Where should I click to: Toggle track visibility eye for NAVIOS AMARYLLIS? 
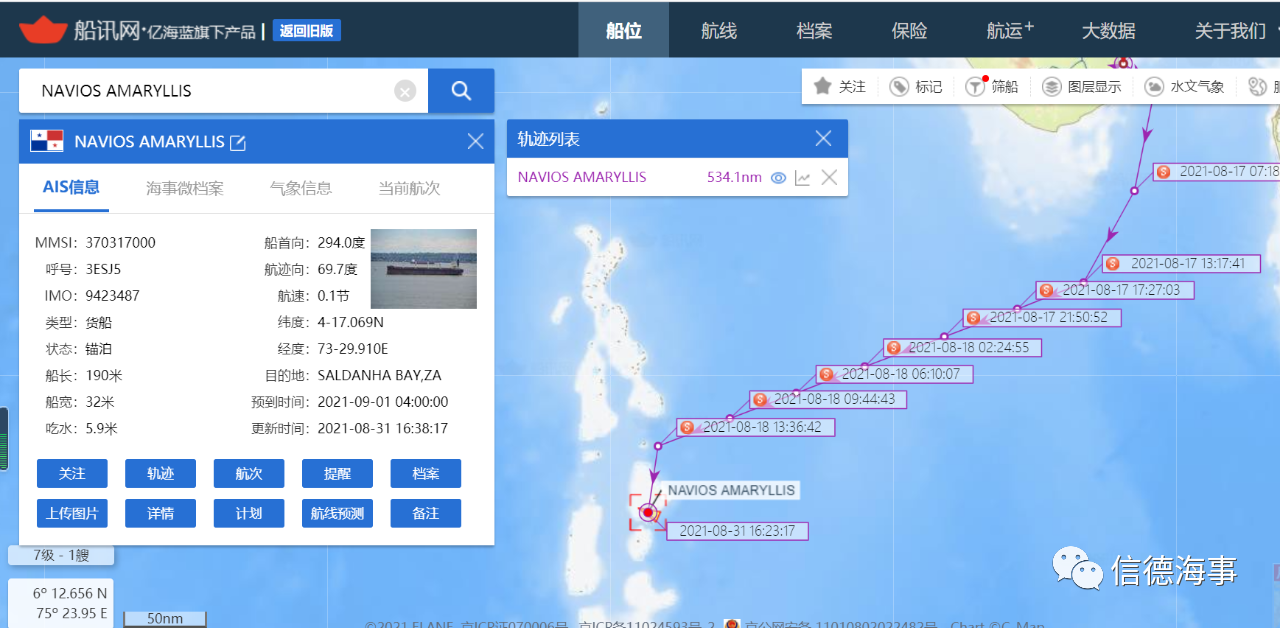click(778, 178)
